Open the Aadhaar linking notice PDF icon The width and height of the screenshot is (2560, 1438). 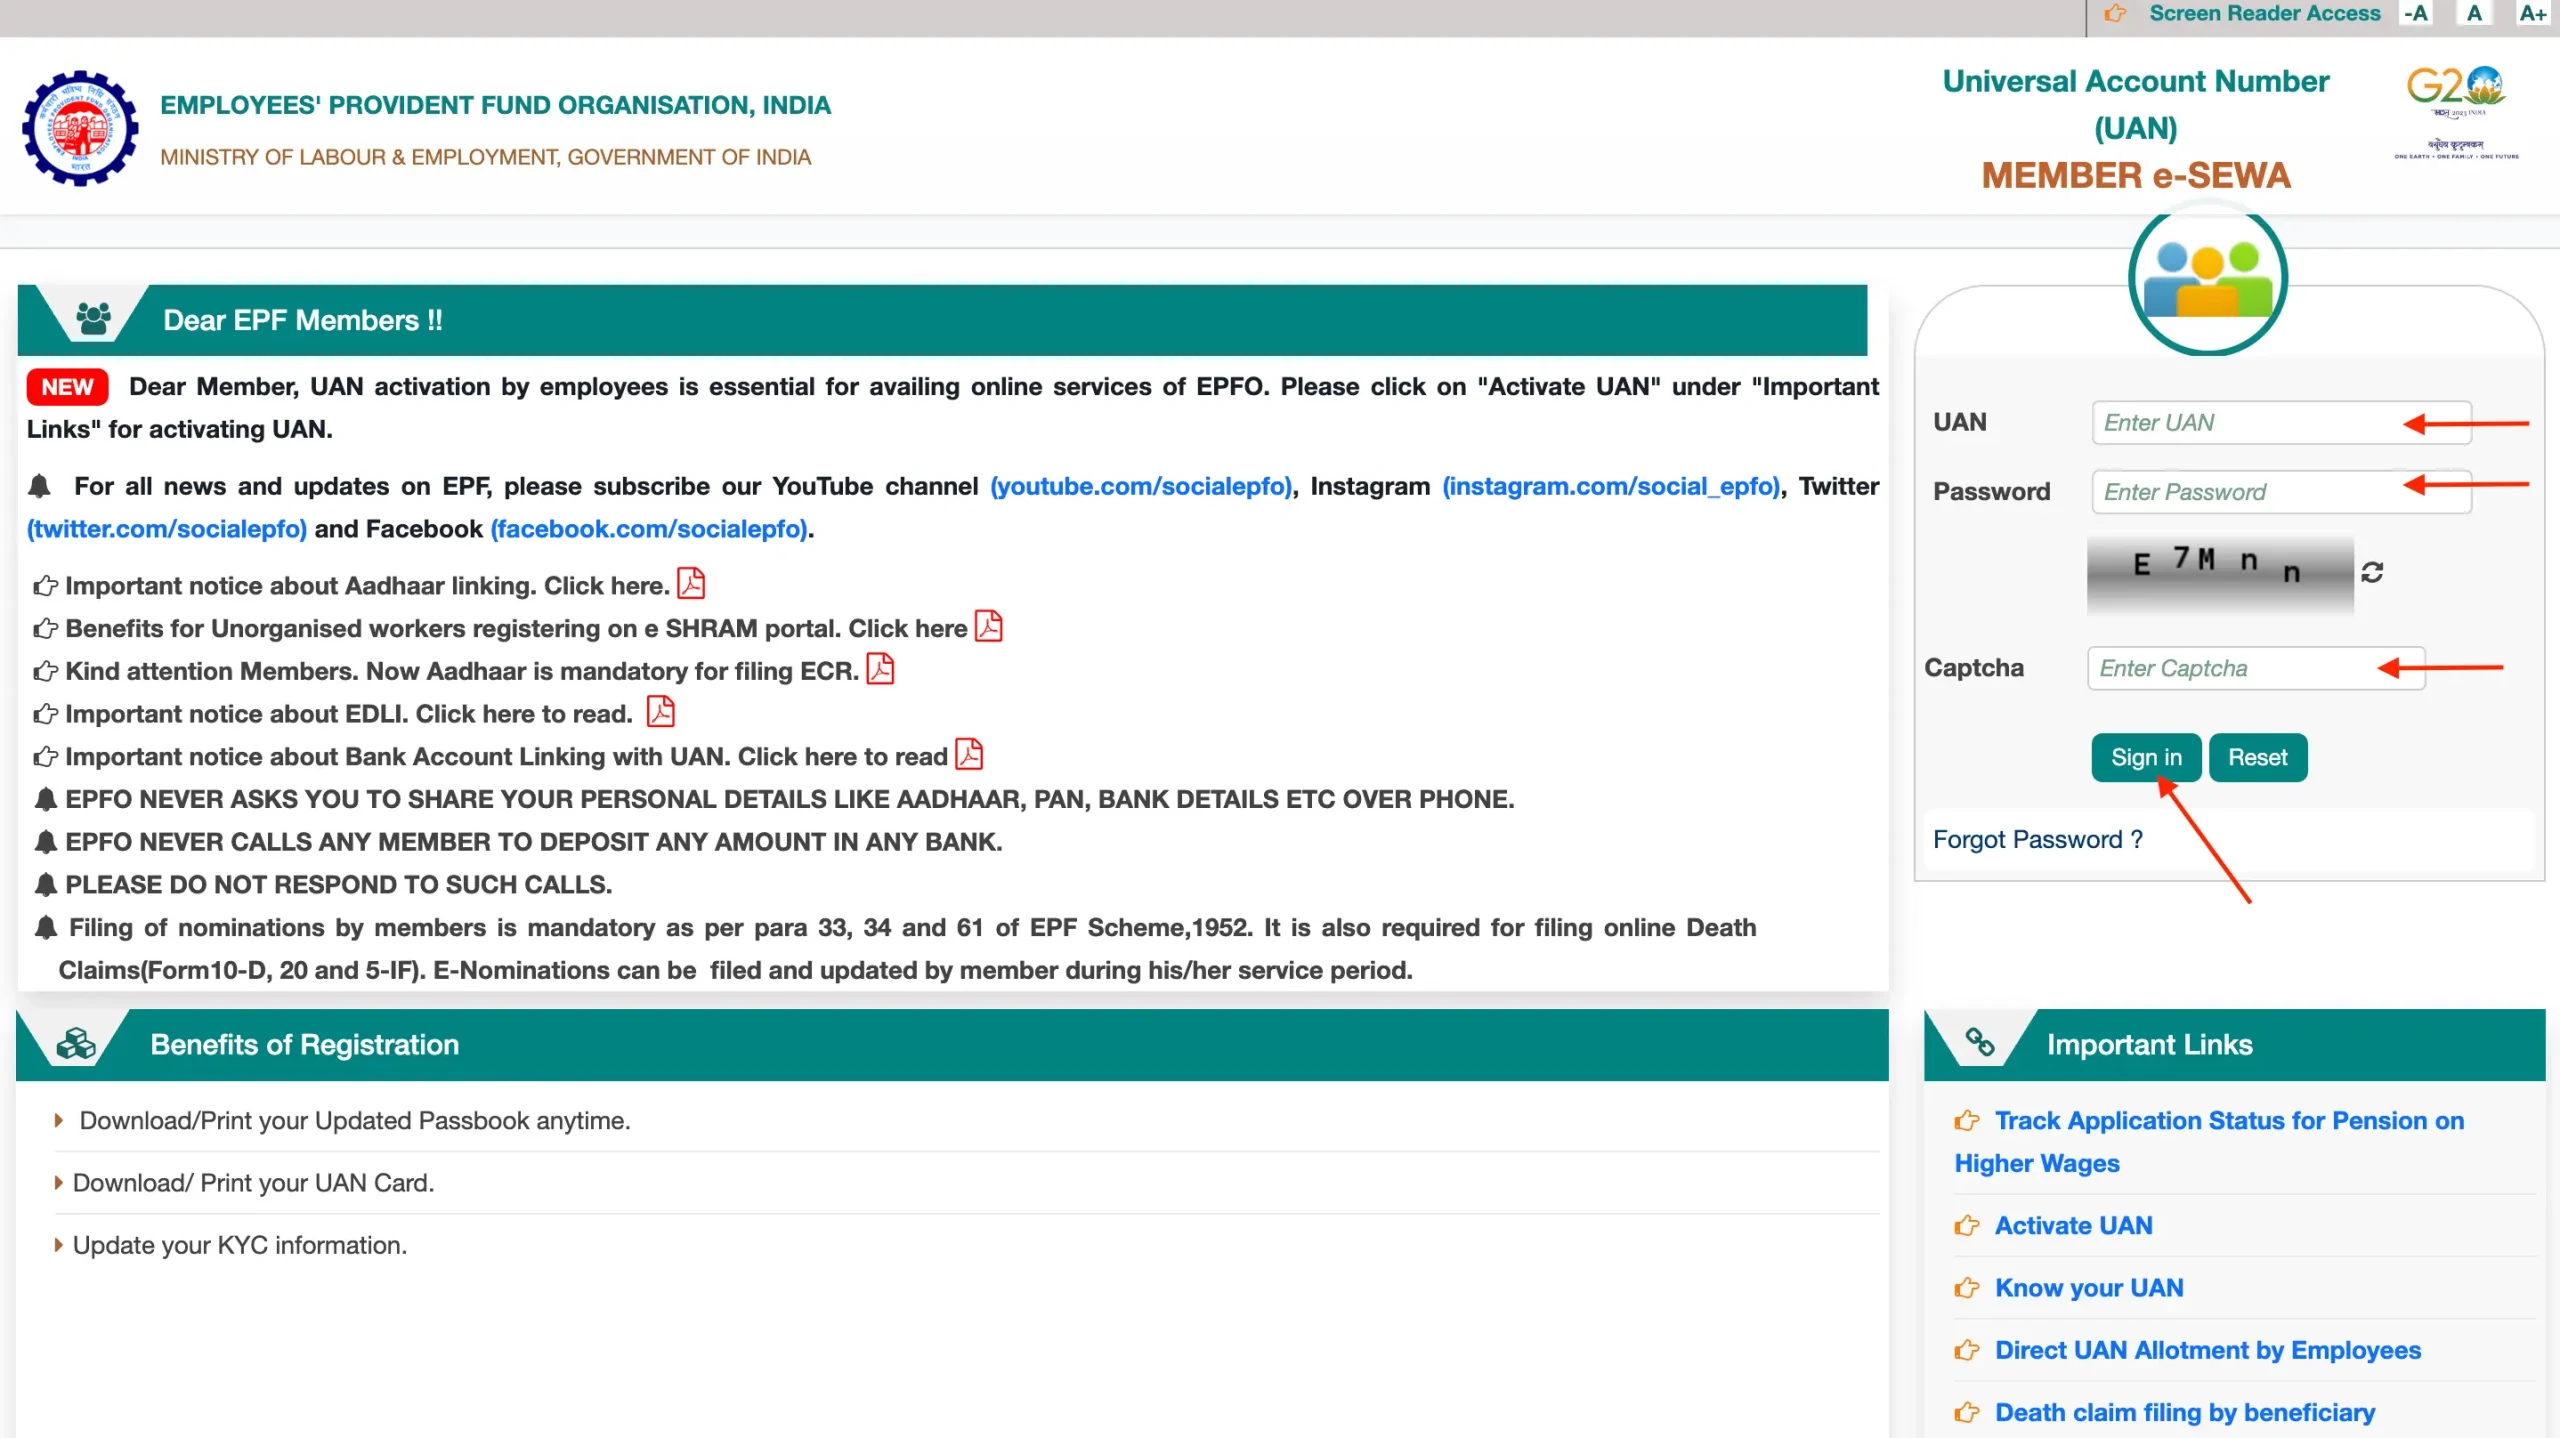click(691, 583)
